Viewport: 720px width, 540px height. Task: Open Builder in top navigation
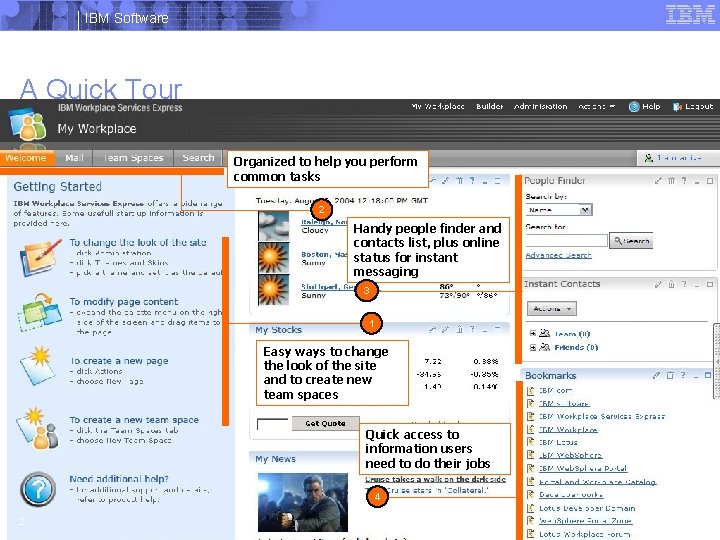(489, 106)
